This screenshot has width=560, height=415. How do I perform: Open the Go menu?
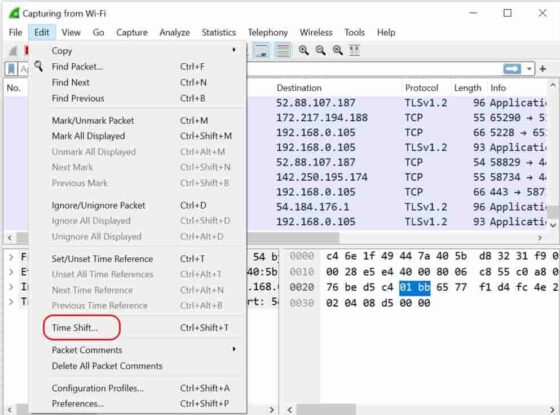click(98, 32)
